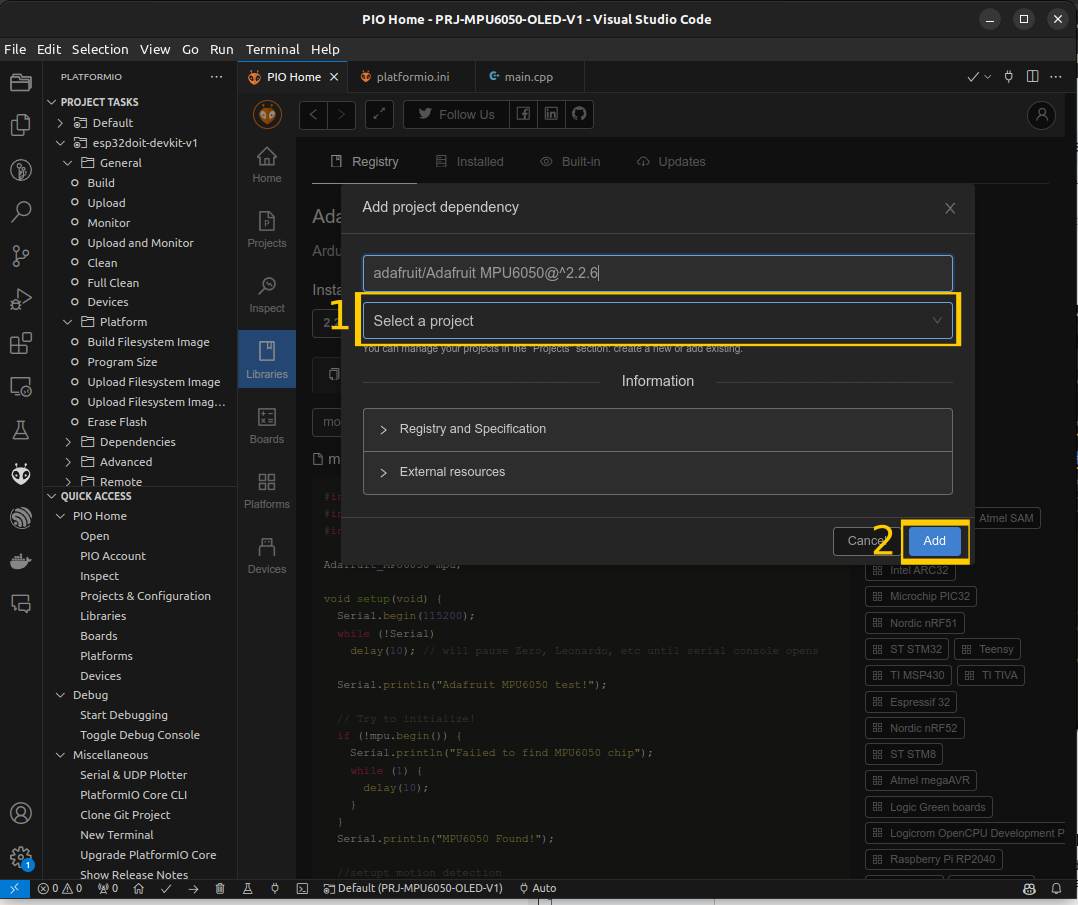This screenshot has width=1078, height=905.
Task: Expand Registry and Specification section
Action: (x=657, y=429)
